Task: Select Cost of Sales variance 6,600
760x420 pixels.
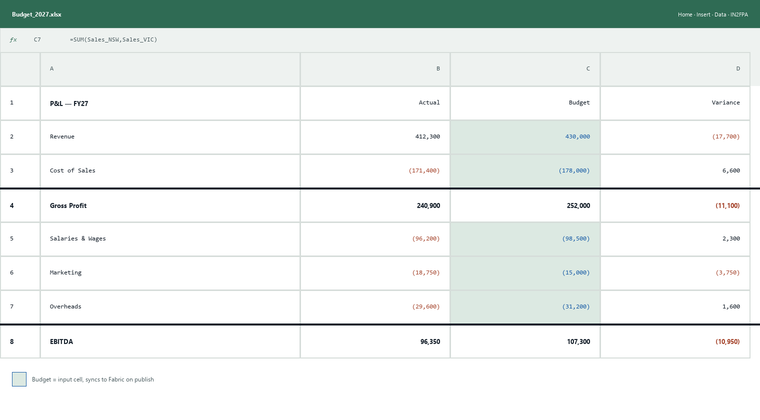Action: (x=675, y=171)
